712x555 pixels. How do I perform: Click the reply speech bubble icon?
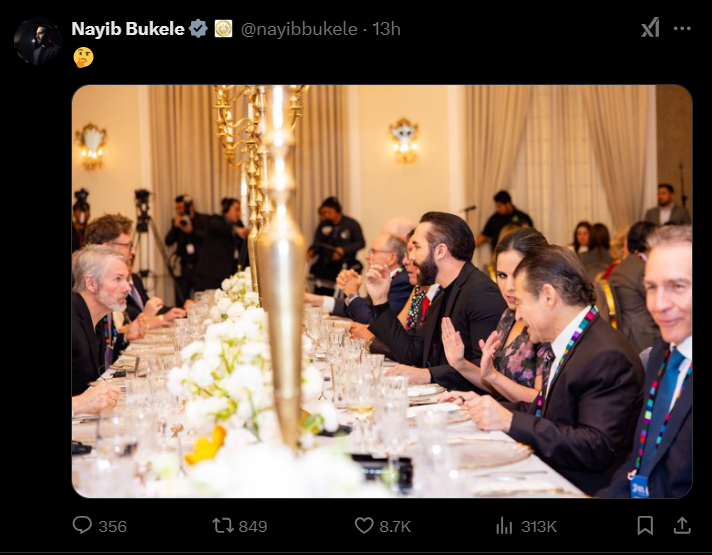pyautogui.click(x=83, y=525)
